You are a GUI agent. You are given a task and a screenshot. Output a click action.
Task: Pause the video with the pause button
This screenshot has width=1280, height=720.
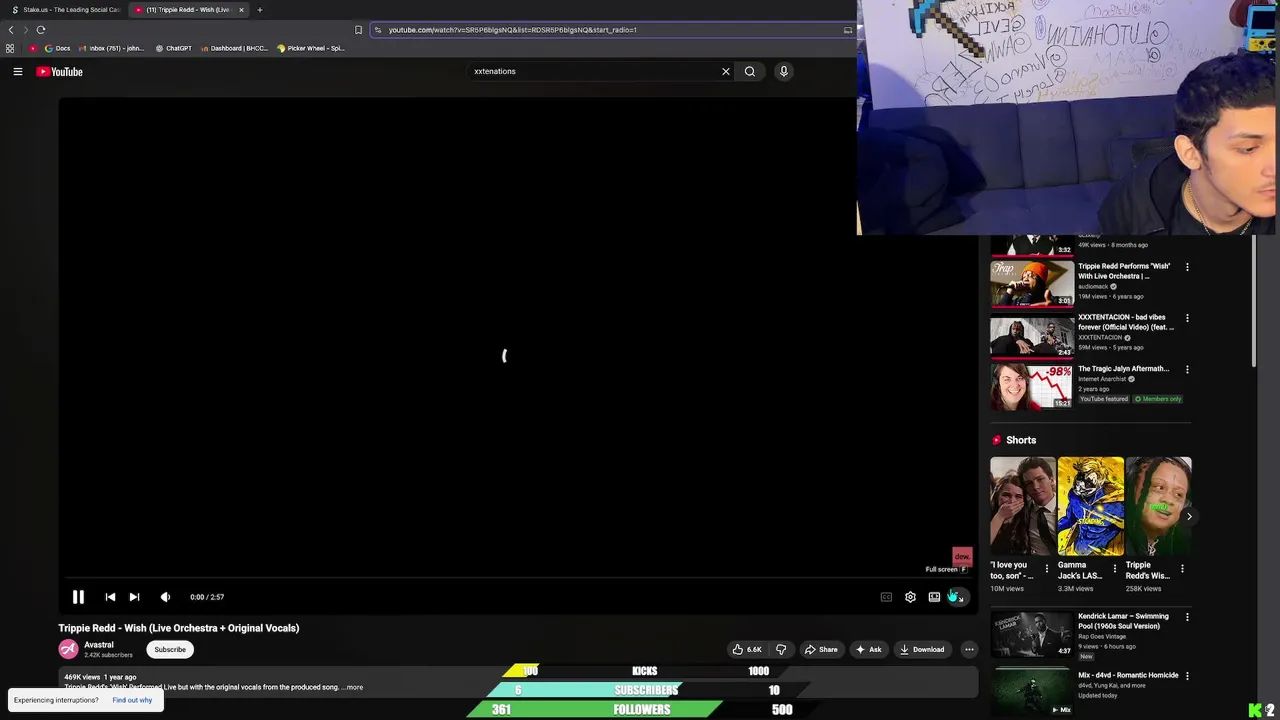(78, 597)
